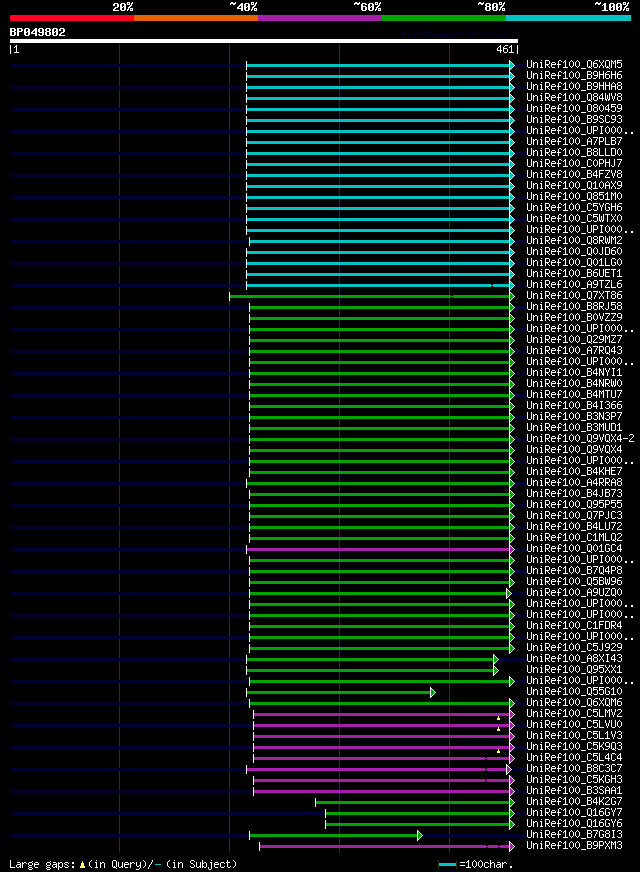Select the UniRef100_Q84WV8 label
This screenshot has width=640, height=872.
574,97
